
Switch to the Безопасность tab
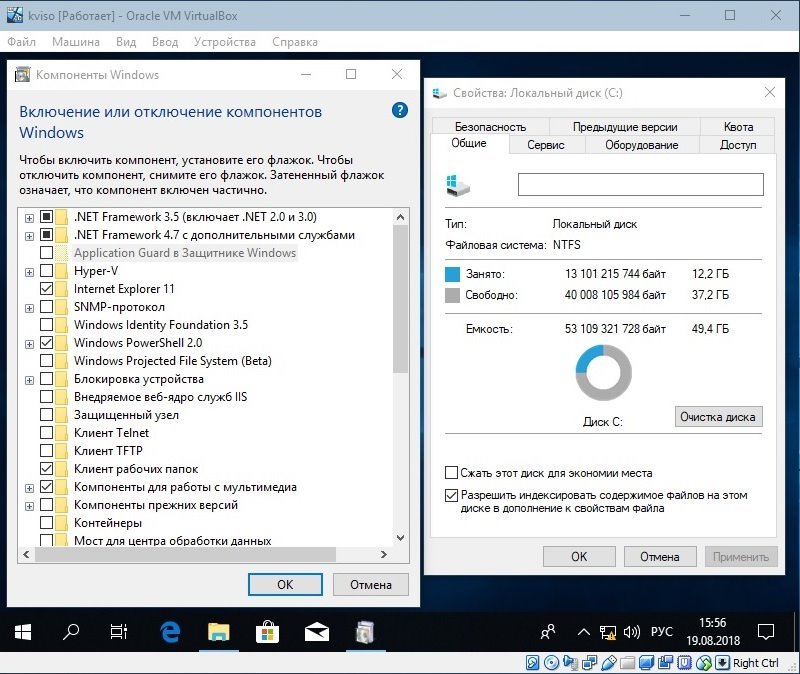click(x=490, y=127)
